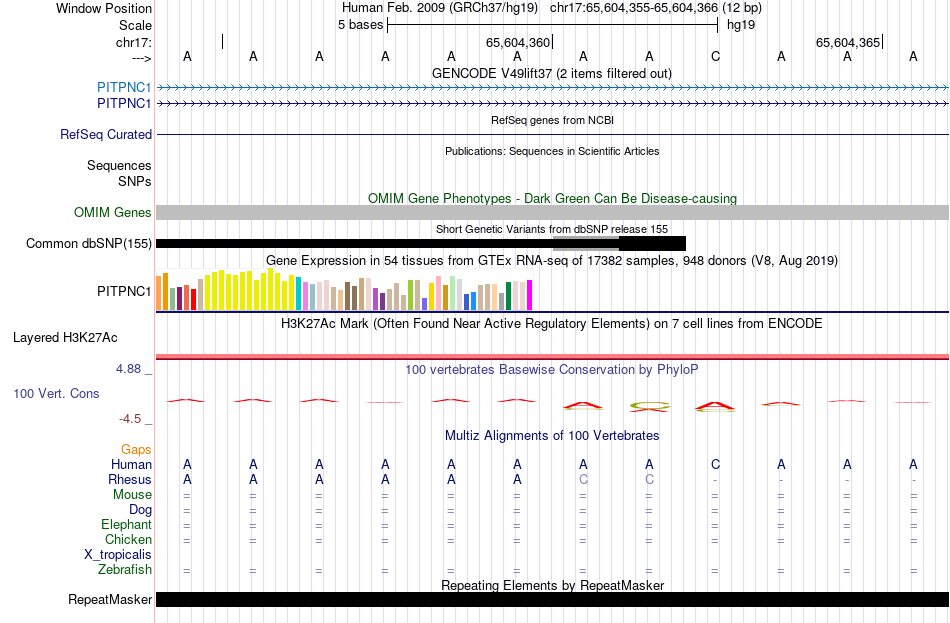The width and height of the screenshot is (950, 623).
Task: Click the gray OMIM Genes item bar
Action: pyautogui.click(x=553, y=212)
